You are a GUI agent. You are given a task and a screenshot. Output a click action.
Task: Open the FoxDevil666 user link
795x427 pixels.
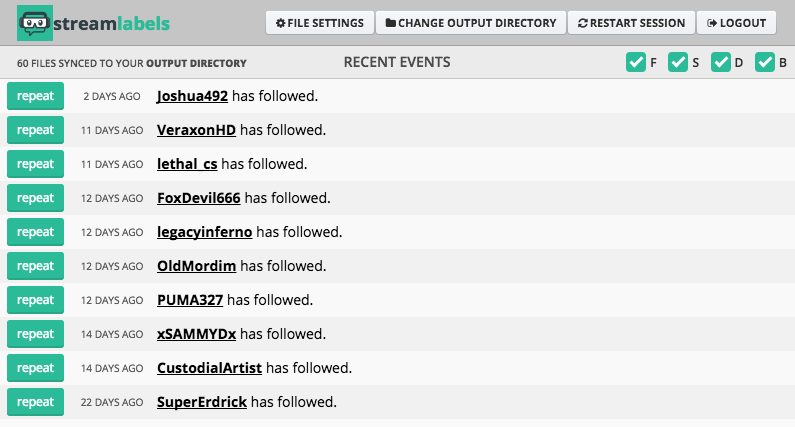click(x=199, y=198)
